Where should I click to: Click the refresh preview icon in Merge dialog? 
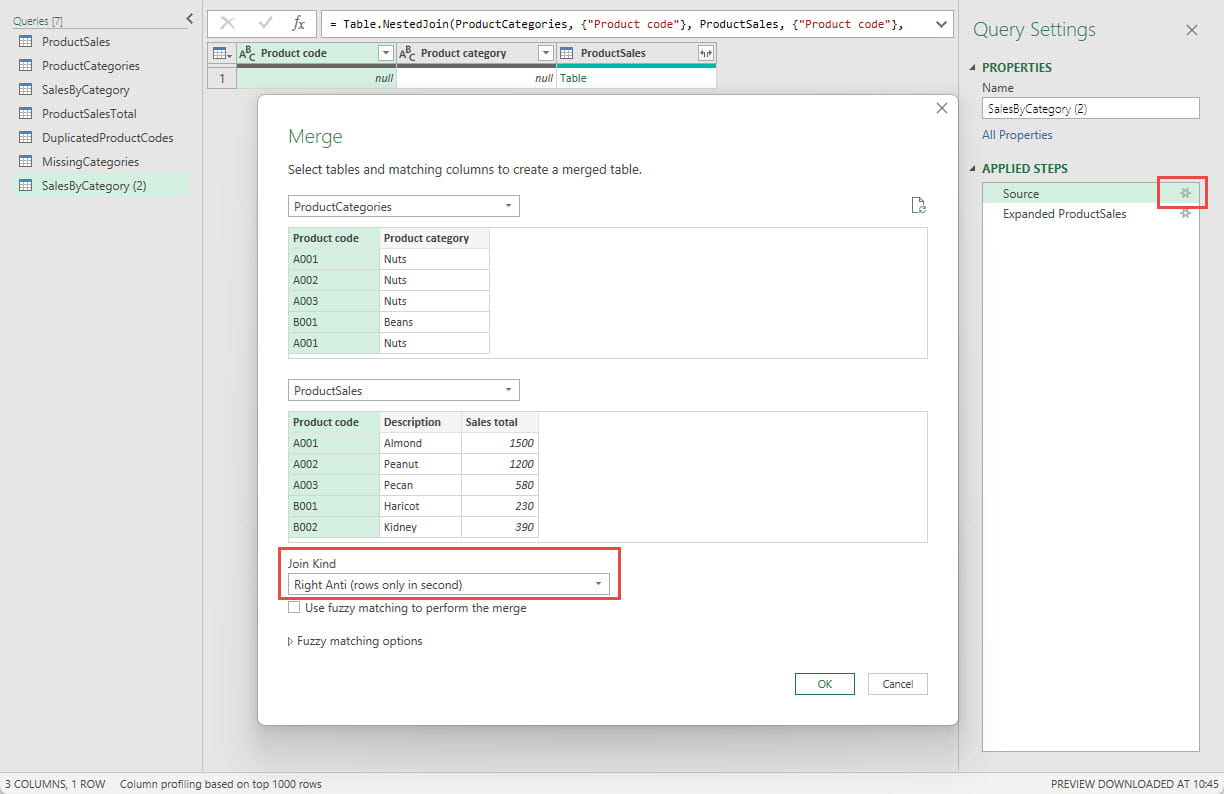click(x=918, y=206)
